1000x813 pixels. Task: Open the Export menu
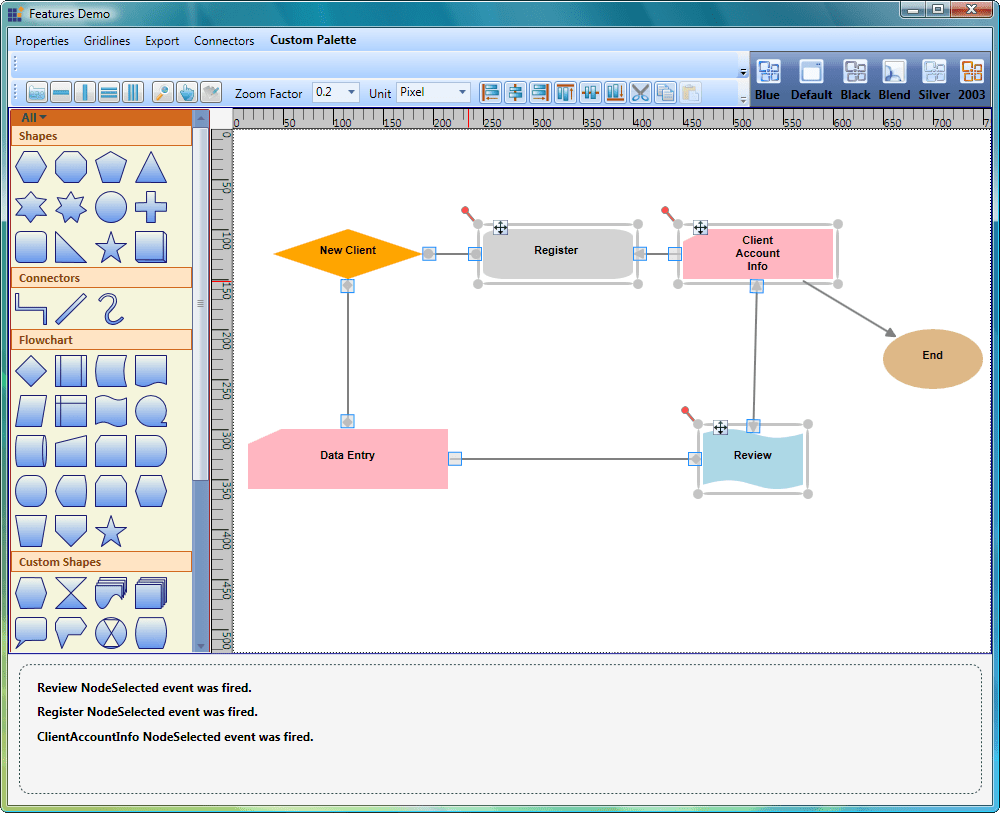click(162, 41)
